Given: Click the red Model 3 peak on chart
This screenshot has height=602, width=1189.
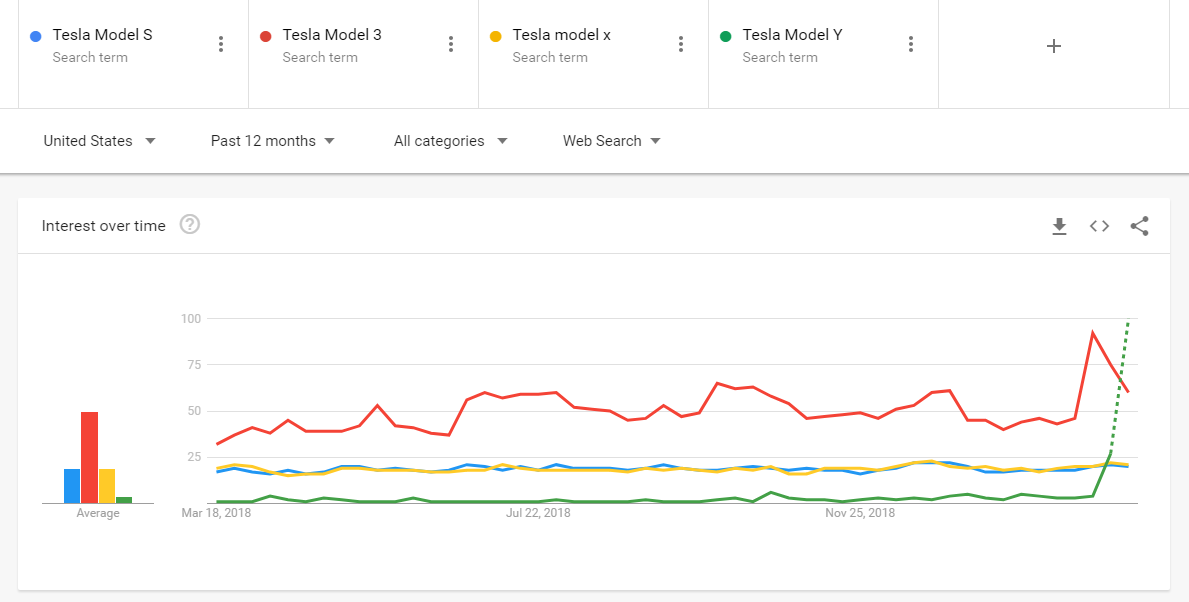Looking at the screenshot, I should tap(1093, 332).
